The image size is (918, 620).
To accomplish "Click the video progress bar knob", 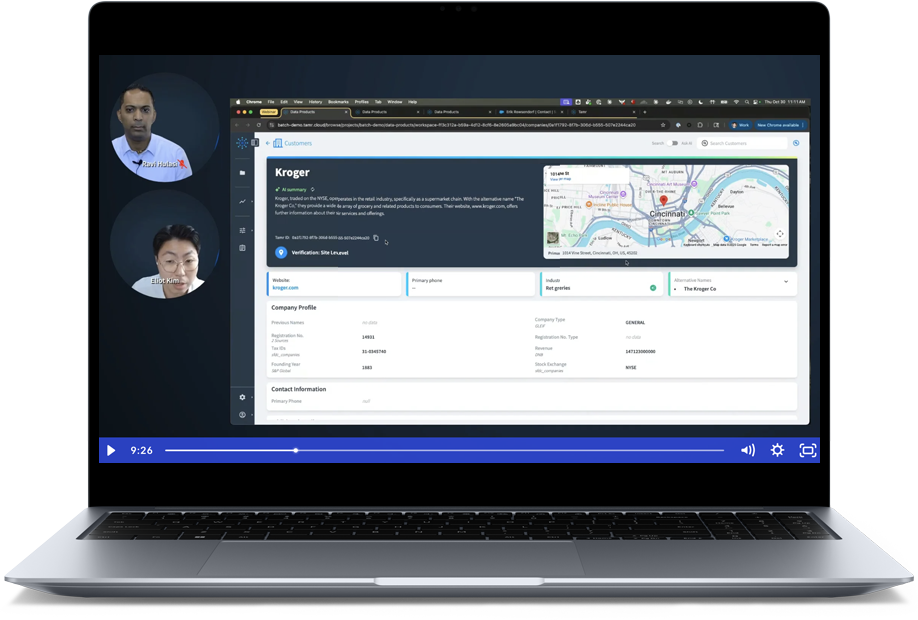I will coord(296,450).
